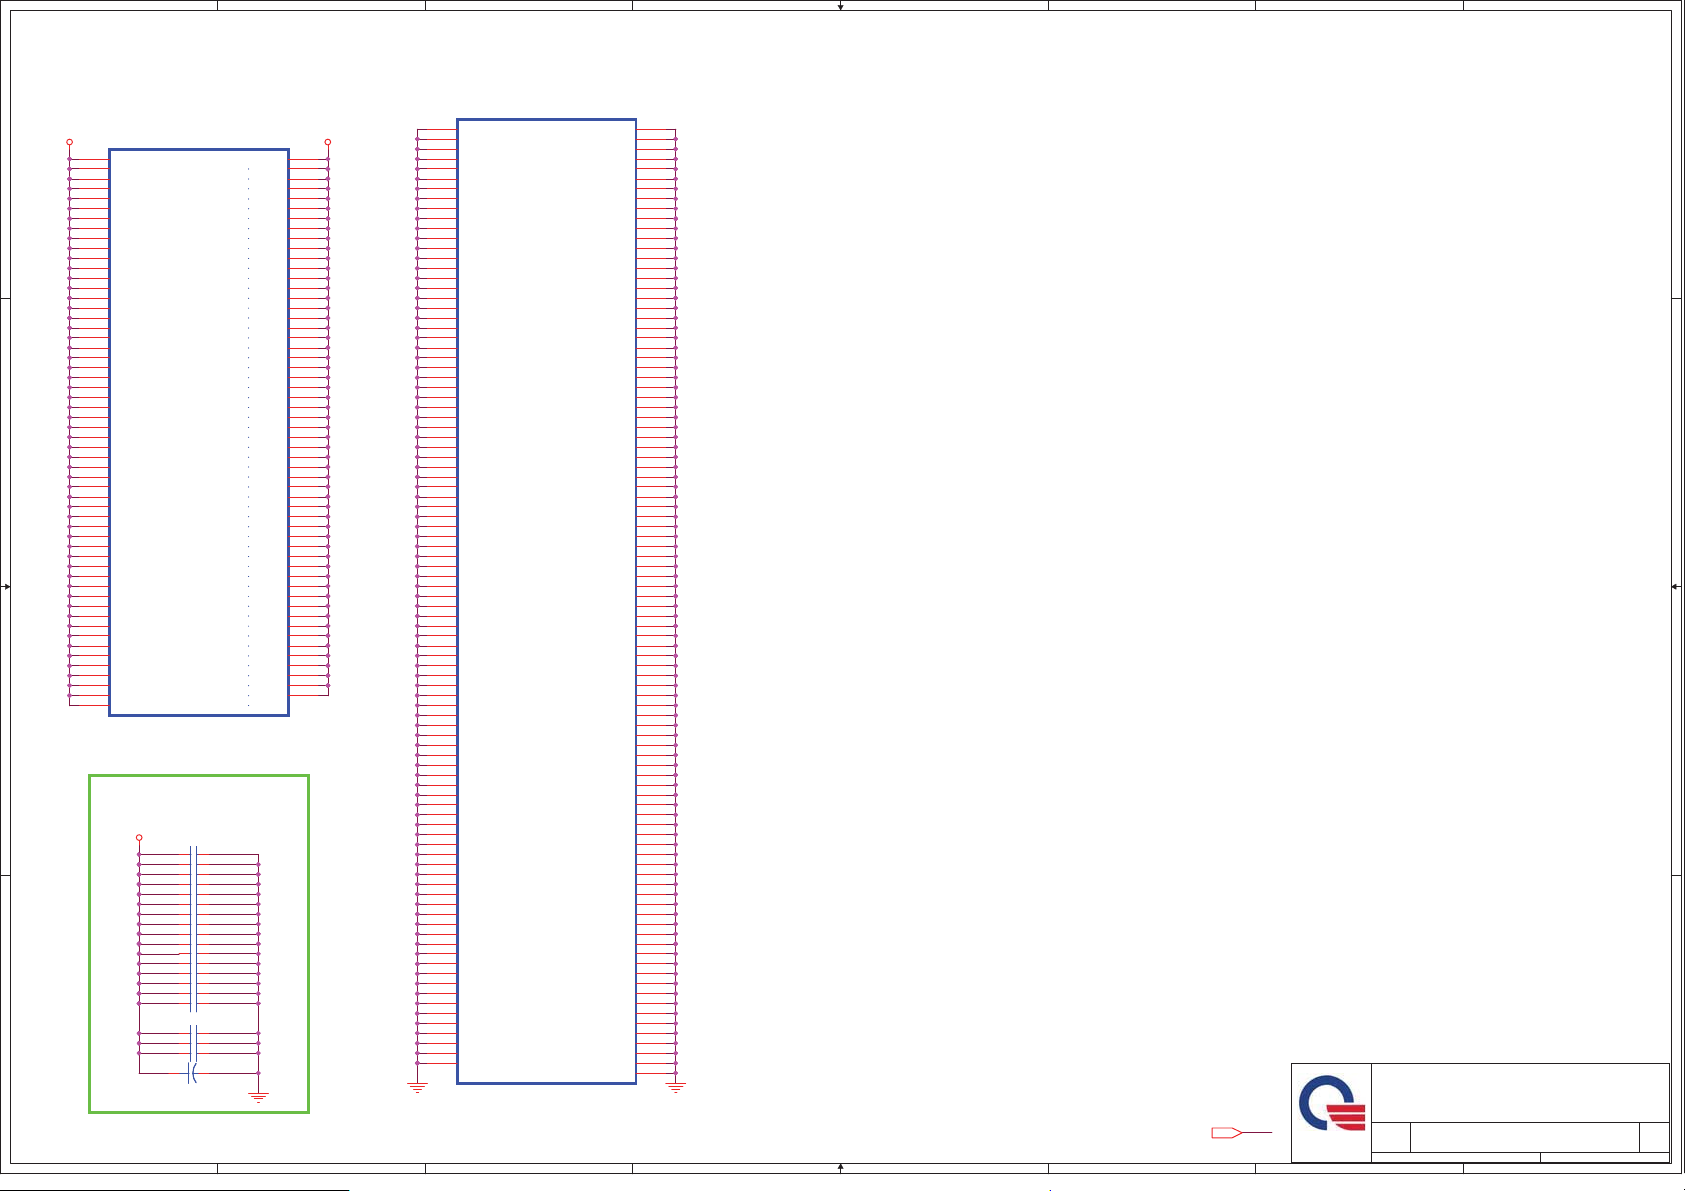Select the large blue component rectangle in center

coord(546,600)
